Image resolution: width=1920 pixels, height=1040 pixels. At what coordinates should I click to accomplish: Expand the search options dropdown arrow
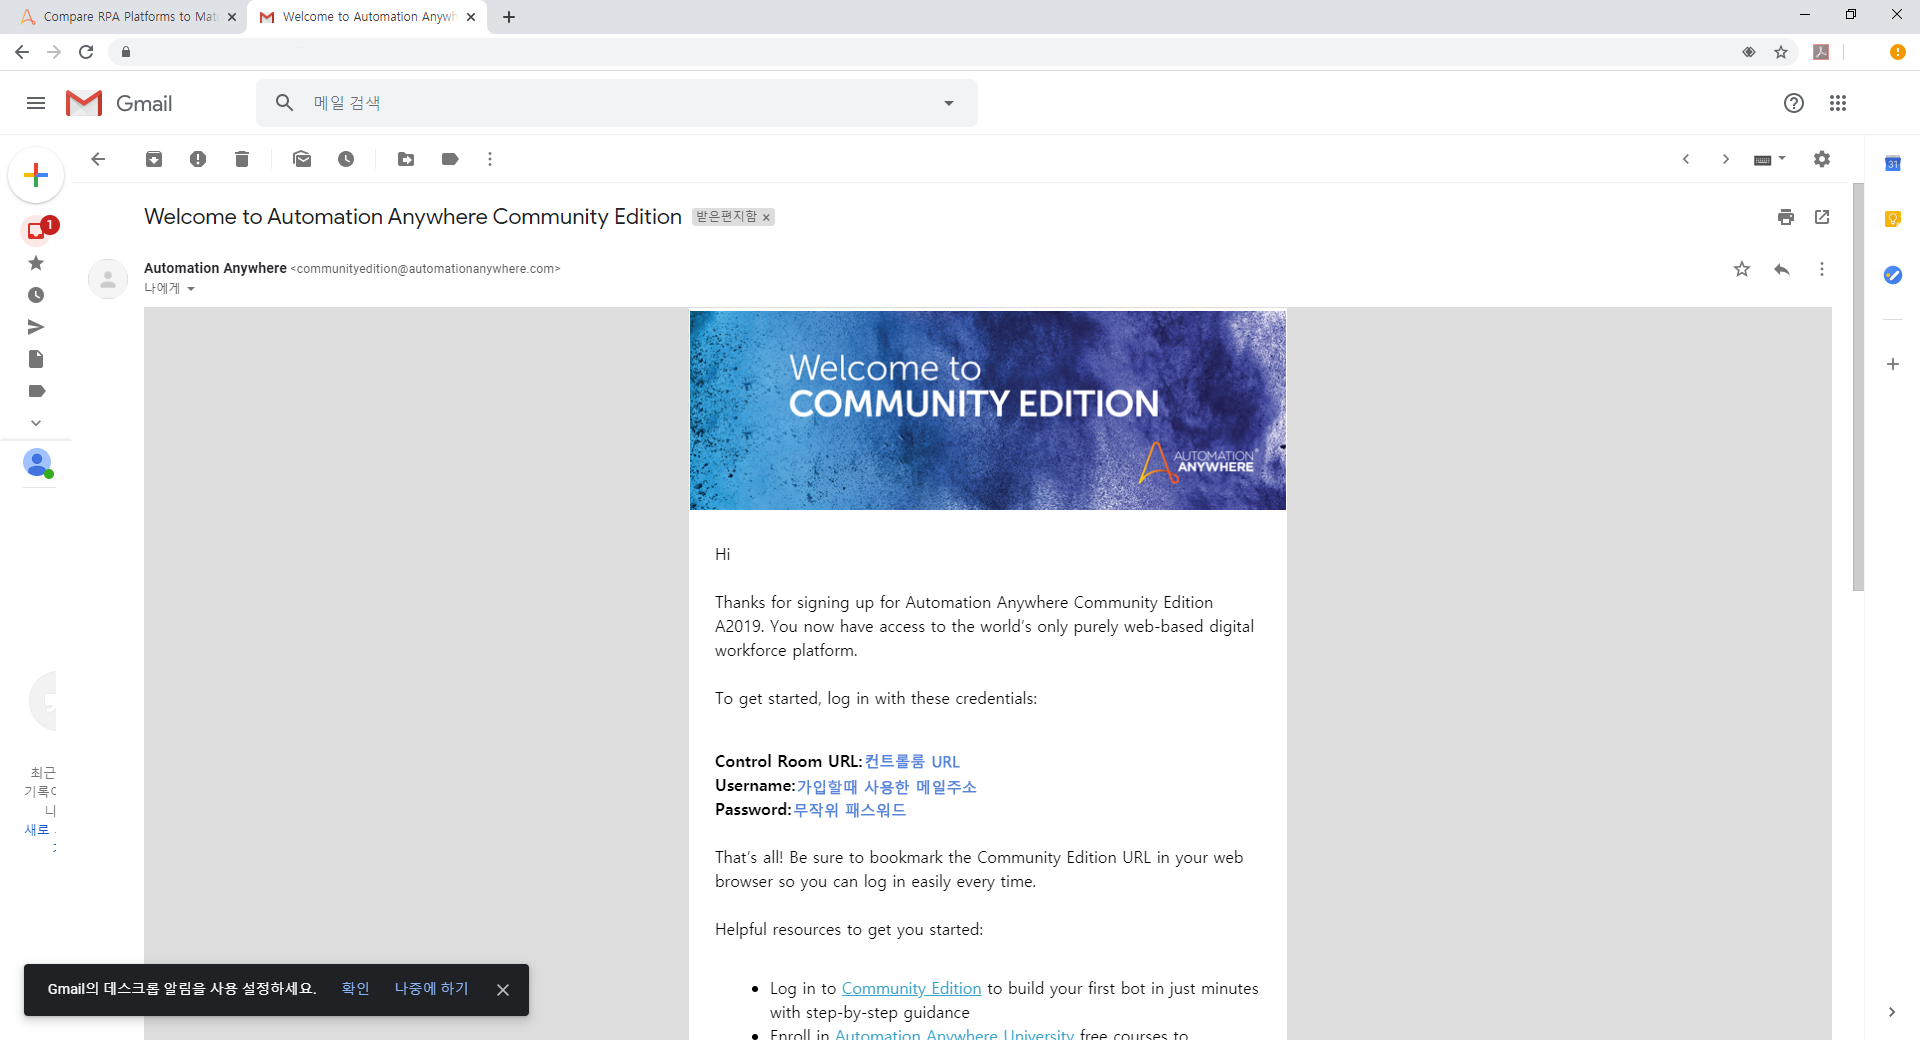tap(949, 103)
